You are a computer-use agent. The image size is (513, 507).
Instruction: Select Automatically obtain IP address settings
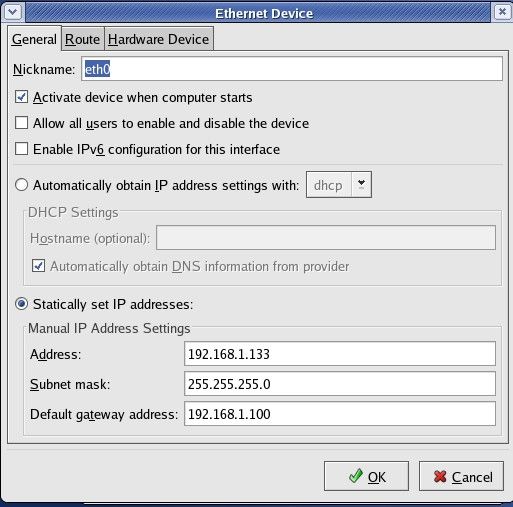[x=22, y=185]
